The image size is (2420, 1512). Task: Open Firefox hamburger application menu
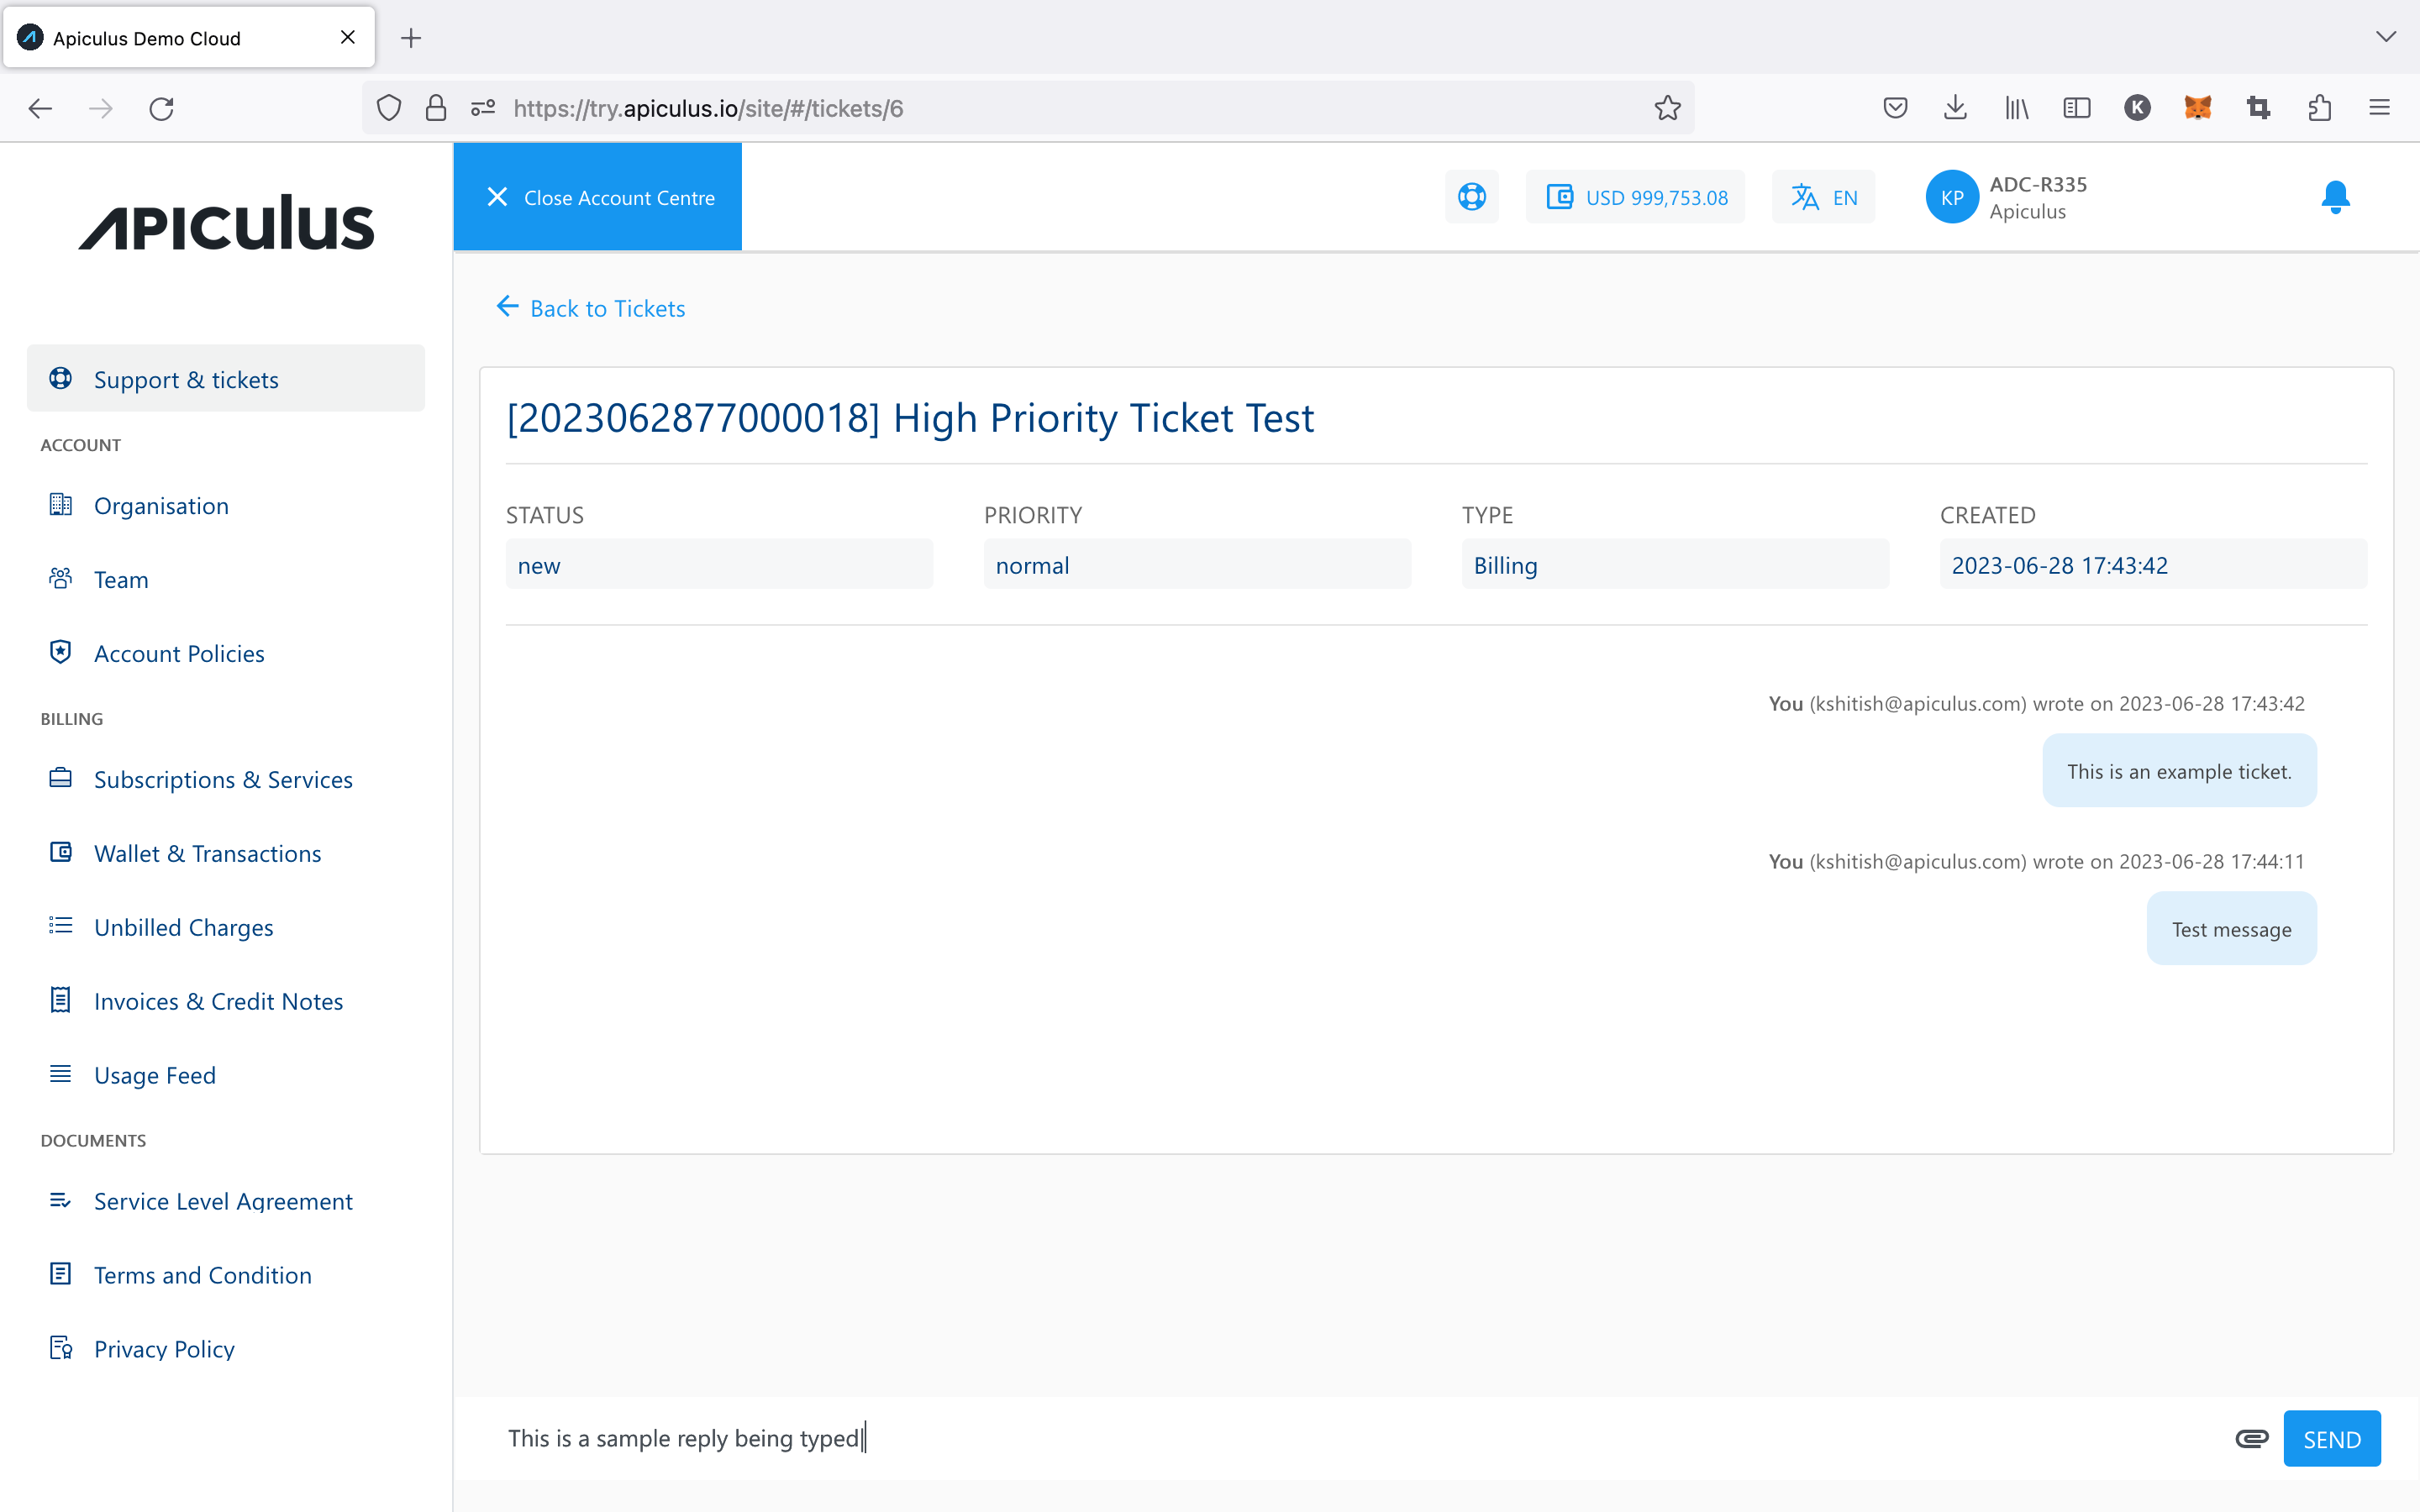tap(2379, 108)
